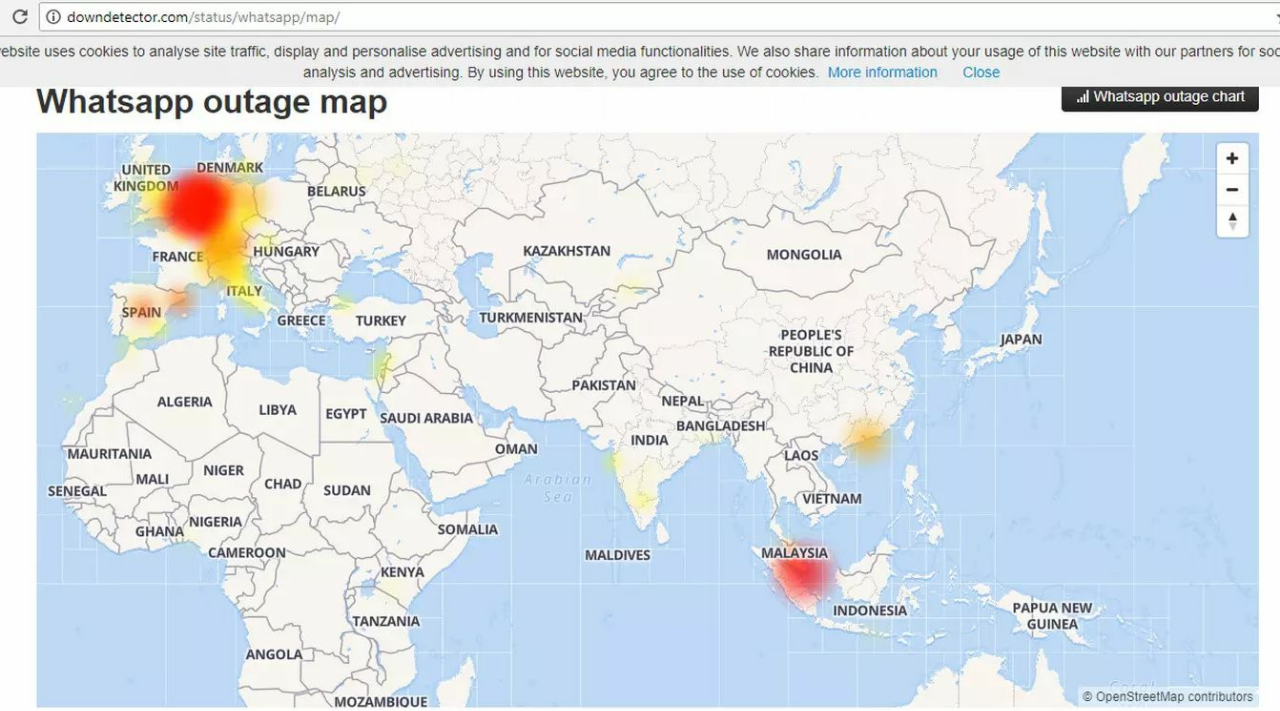The image size is (1280, 711).
Task: Click the LIBYA label on the map
Action: 277,410
